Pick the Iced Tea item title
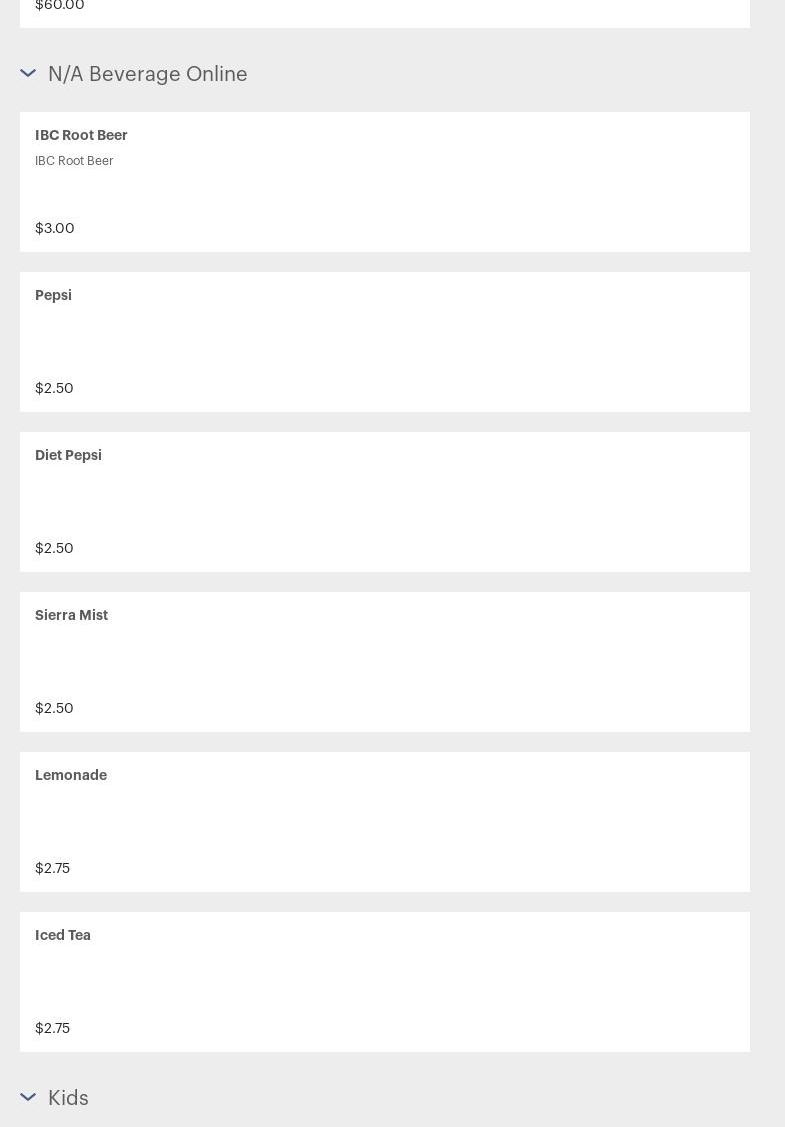Image resolution: width=785 pixels, height=1127 pixels. click(63, 935)
